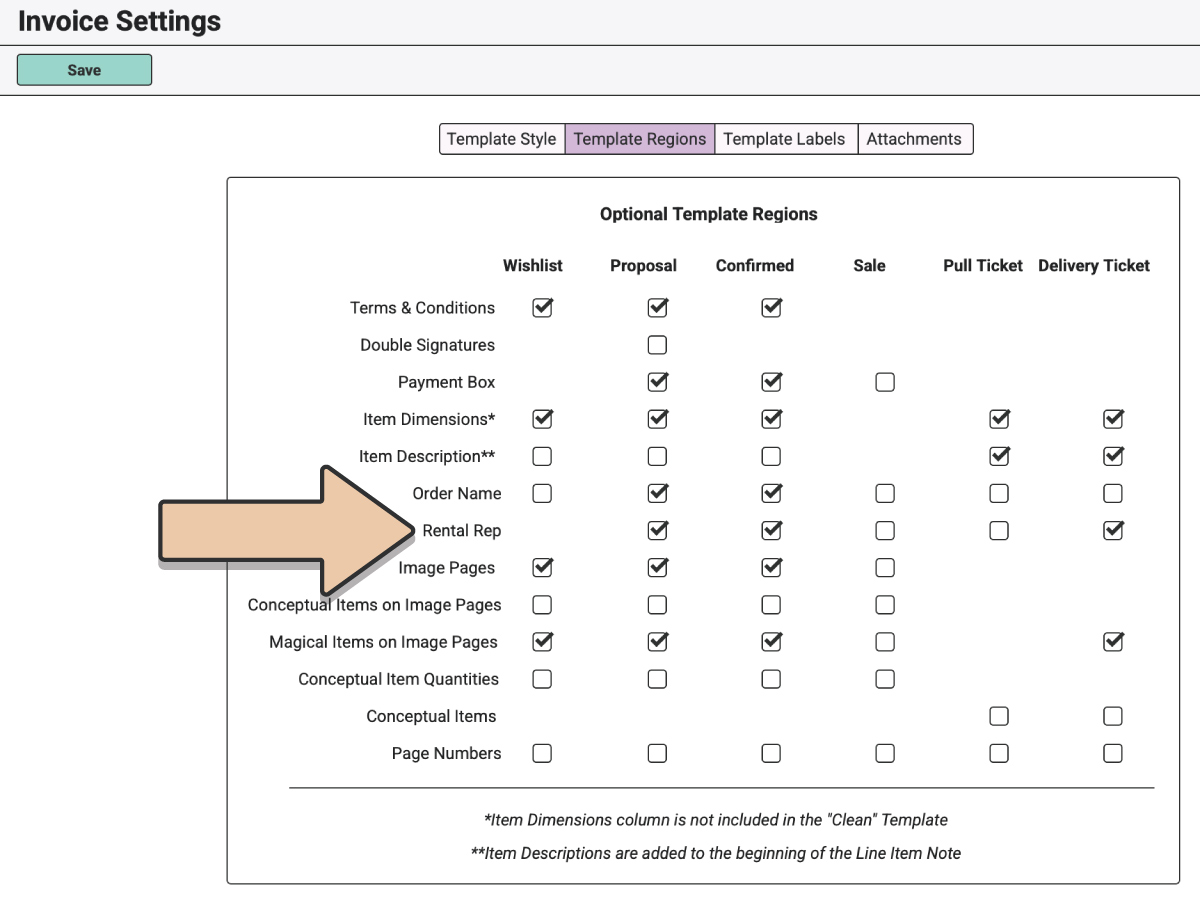Screen dimensions: 1200x904
Task: Check Conceptual Items on Image Pages for Sale
Action: coord(885,605)
